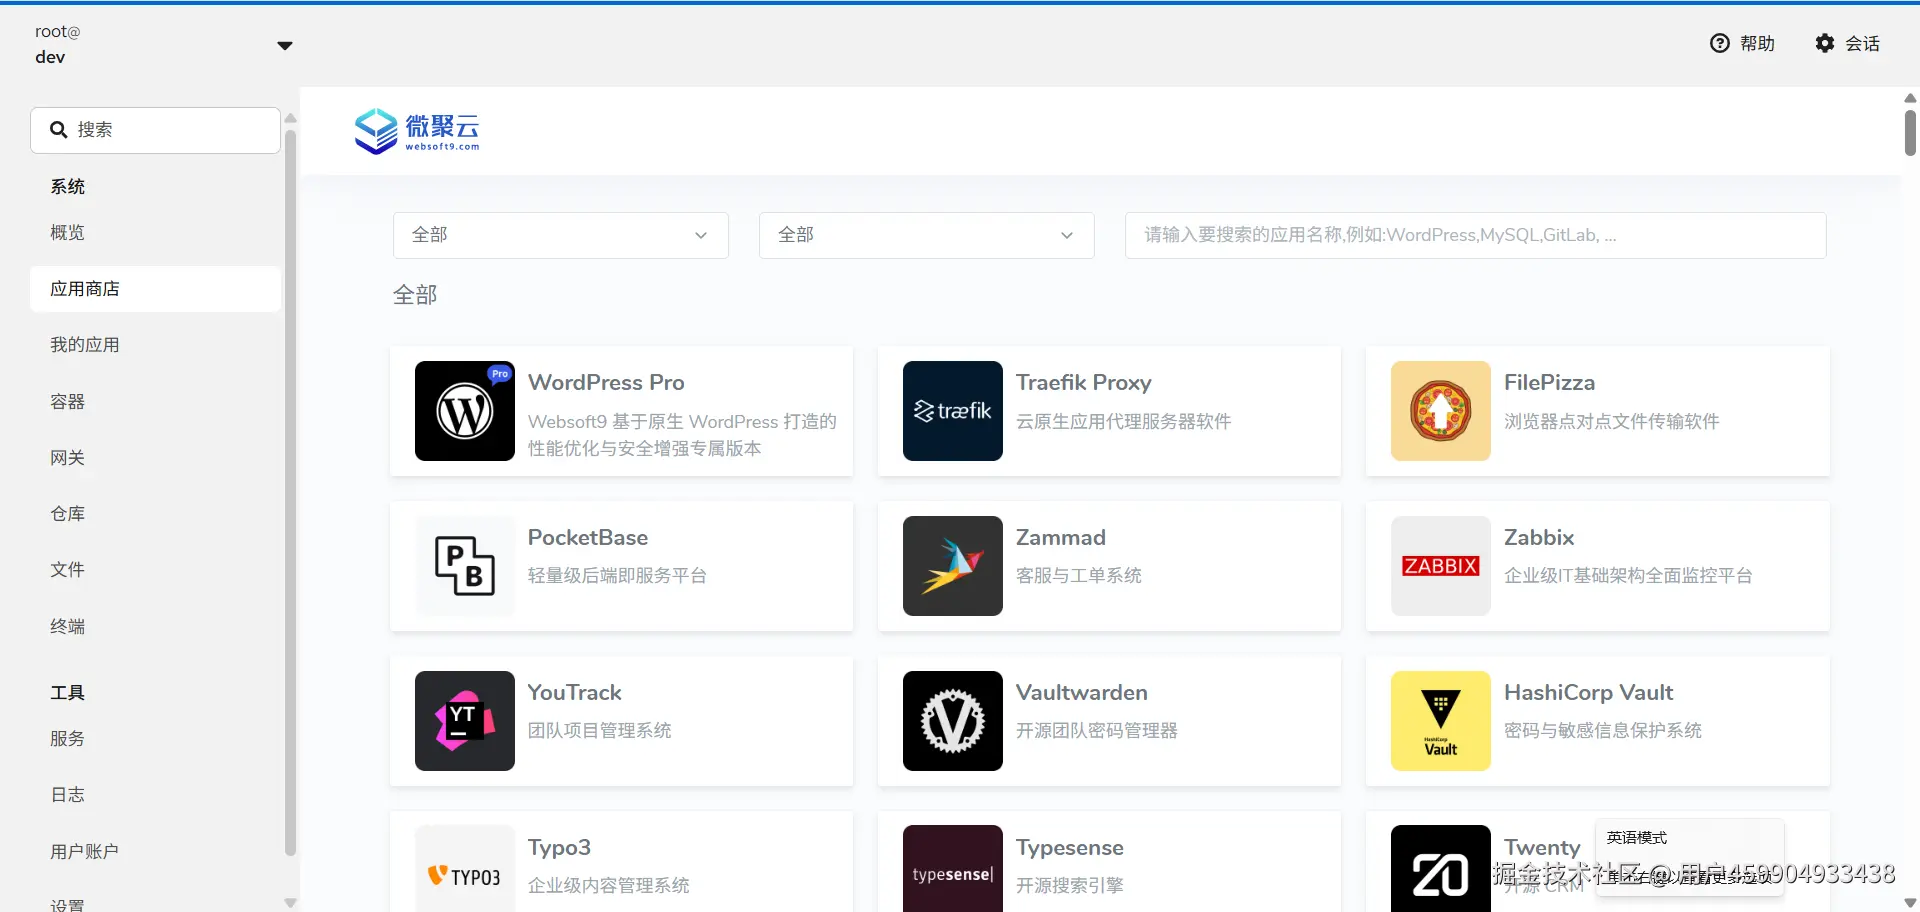This screenshot has width=1920, height=912.
Task: Open 服务 under 工具
Action: (156, 739)
